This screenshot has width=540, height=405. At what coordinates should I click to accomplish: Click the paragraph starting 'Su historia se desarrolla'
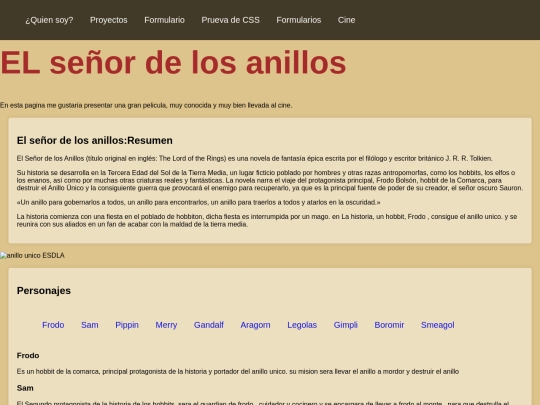[270, 180]
